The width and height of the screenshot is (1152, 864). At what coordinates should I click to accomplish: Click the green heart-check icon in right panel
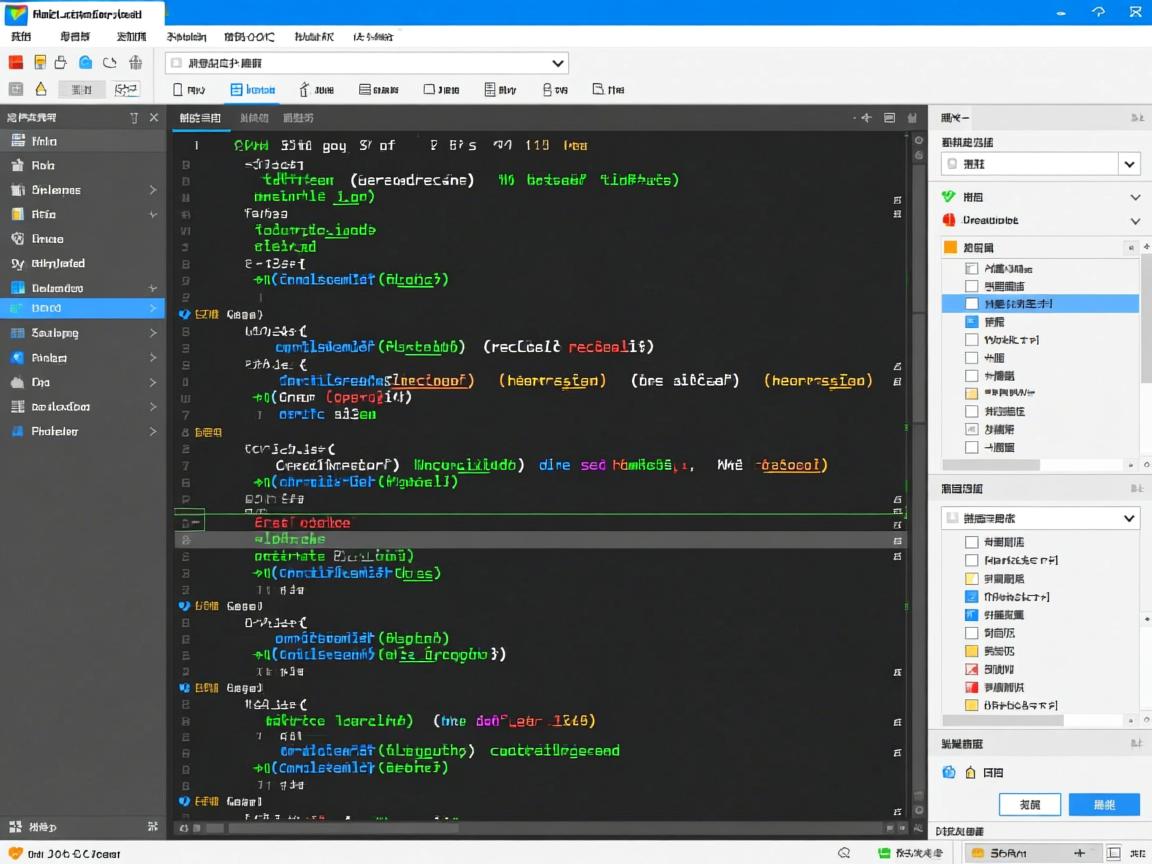click(x=949, y=197)
